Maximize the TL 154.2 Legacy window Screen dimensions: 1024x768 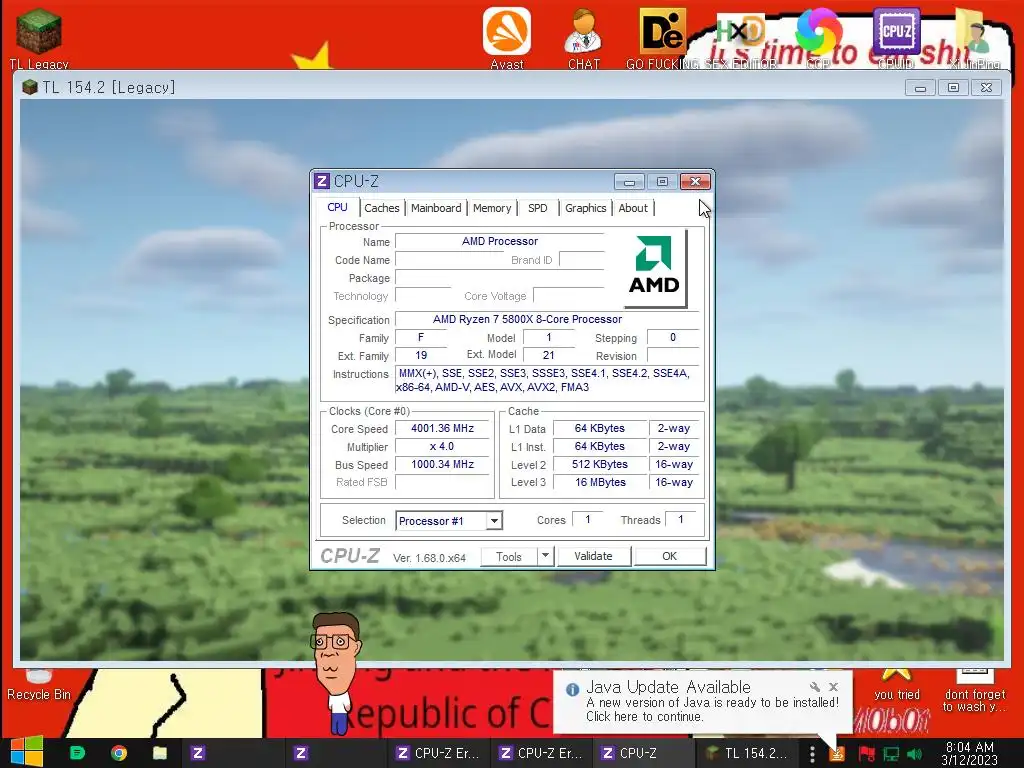click(x=953, y=88)
